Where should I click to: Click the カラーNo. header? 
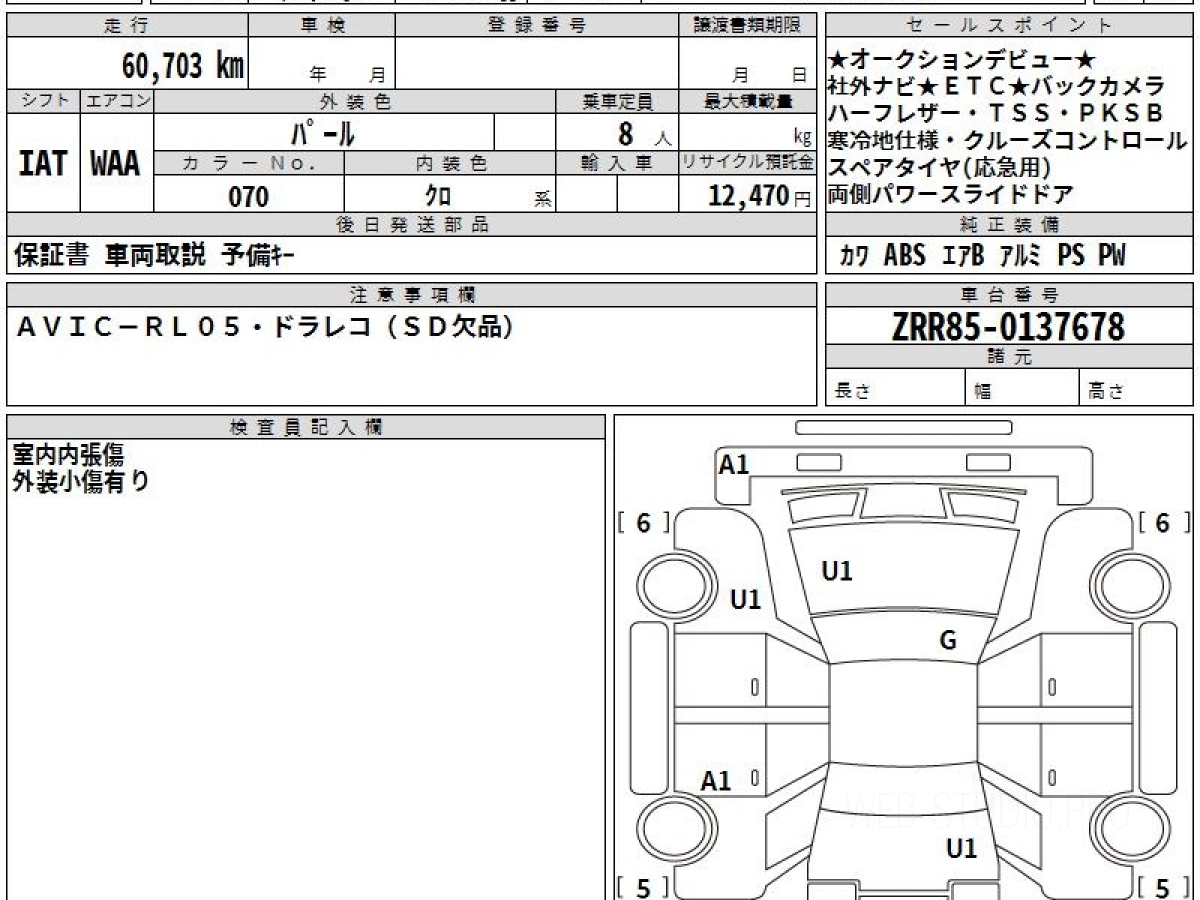click(249, 163)
